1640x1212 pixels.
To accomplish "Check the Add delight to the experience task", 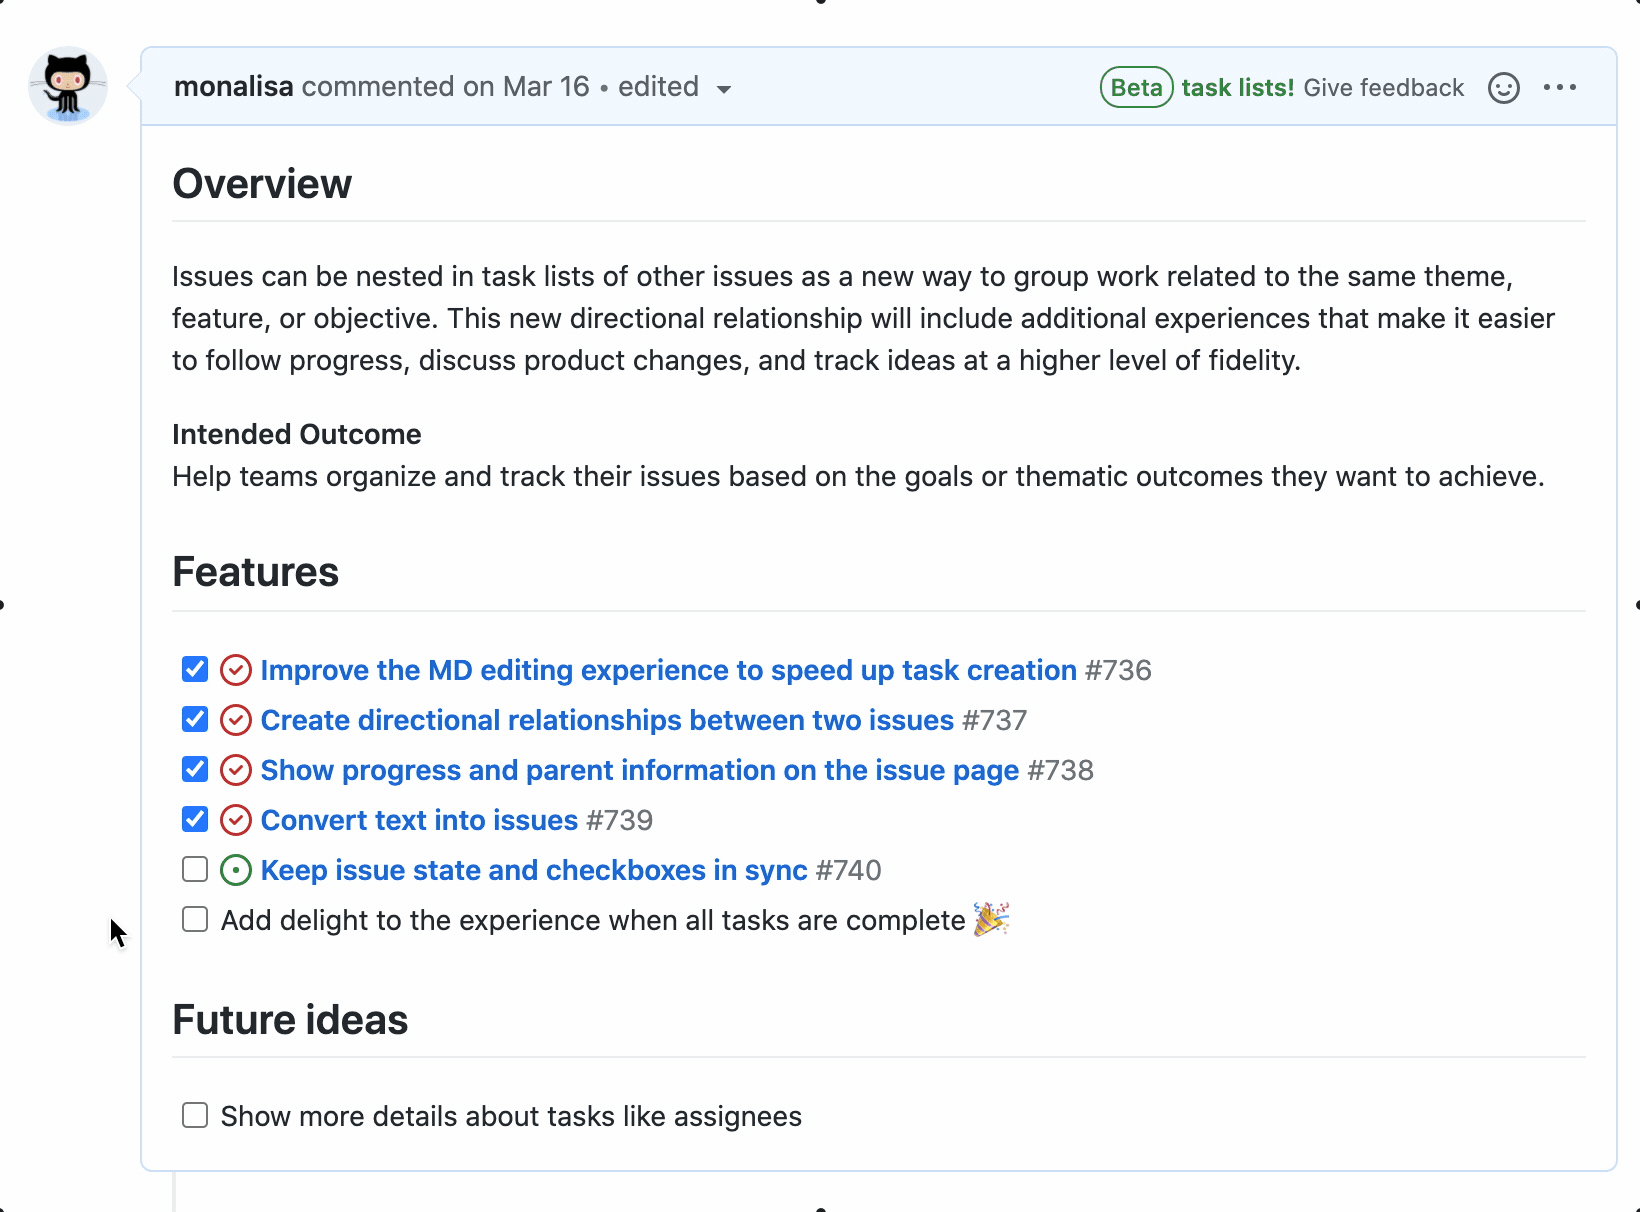I will pos(195,919).
